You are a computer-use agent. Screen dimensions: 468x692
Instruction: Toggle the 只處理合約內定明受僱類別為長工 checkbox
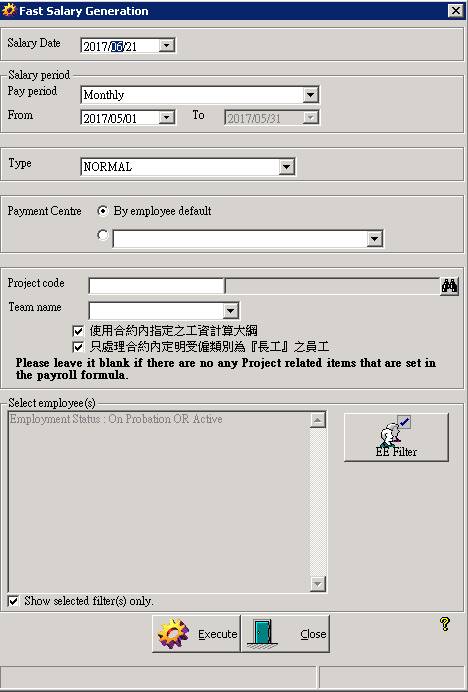[x=78, y=347]
